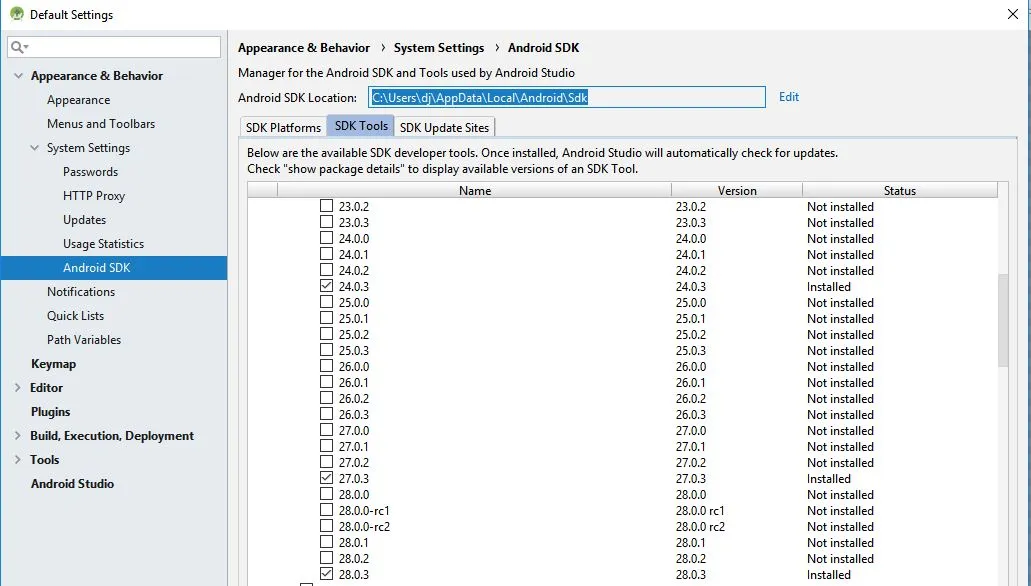Close the Default Settings dialog
The image size is (1031, 586).
(1013, 14)
